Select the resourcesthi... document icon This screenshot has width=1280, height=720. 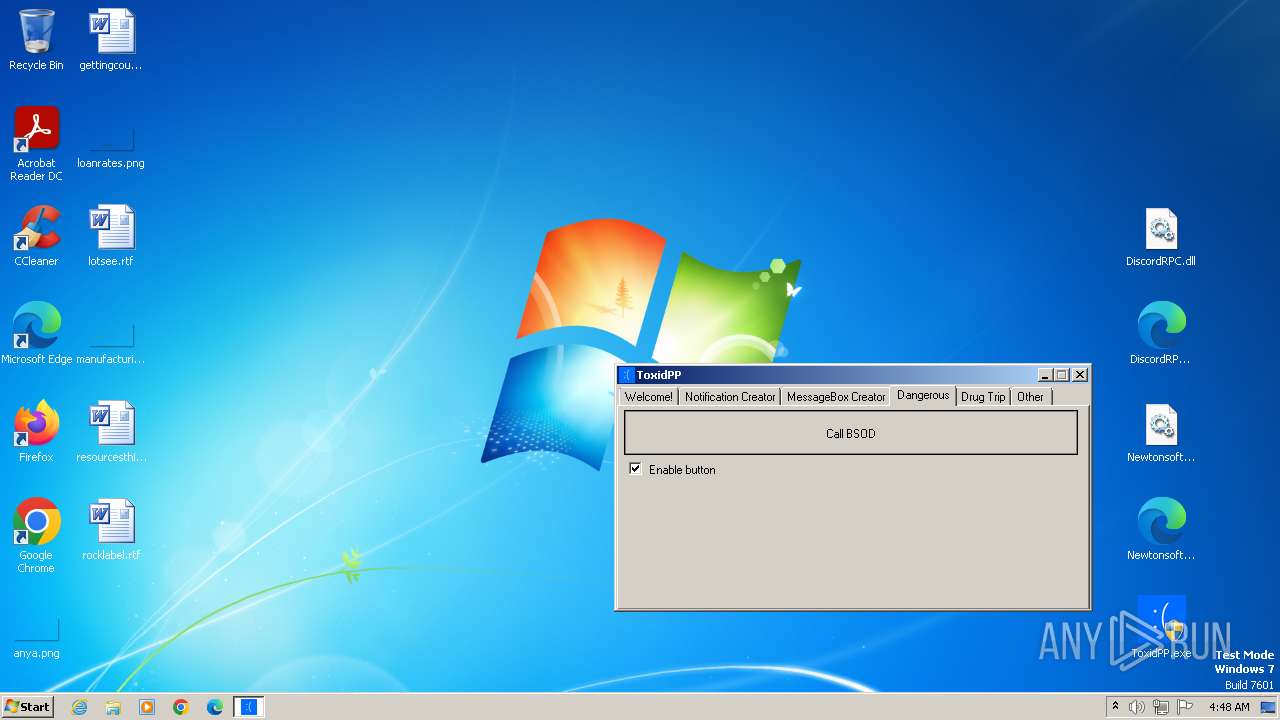coord(111,432)
